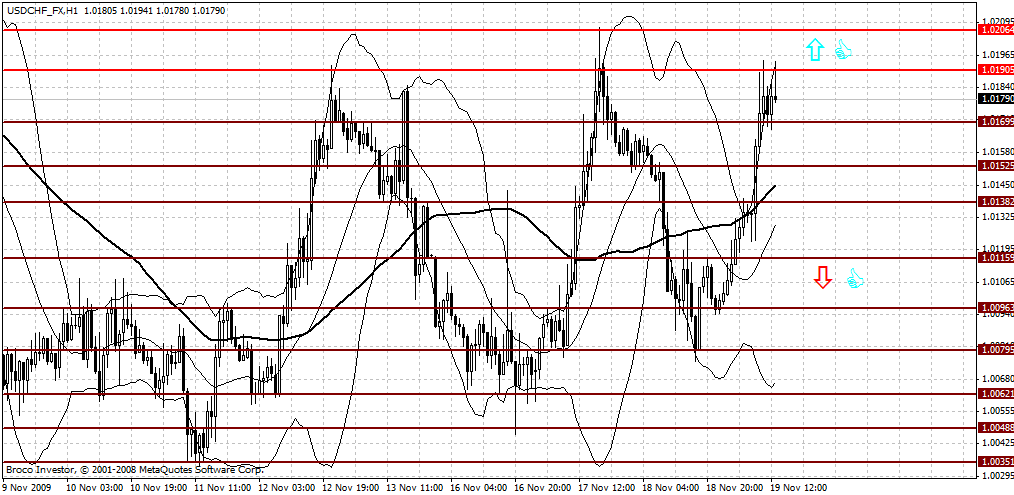1014x495 pixels.
Task: Click the 1.00295 price scale value
Action: click(x=998, y=476)
